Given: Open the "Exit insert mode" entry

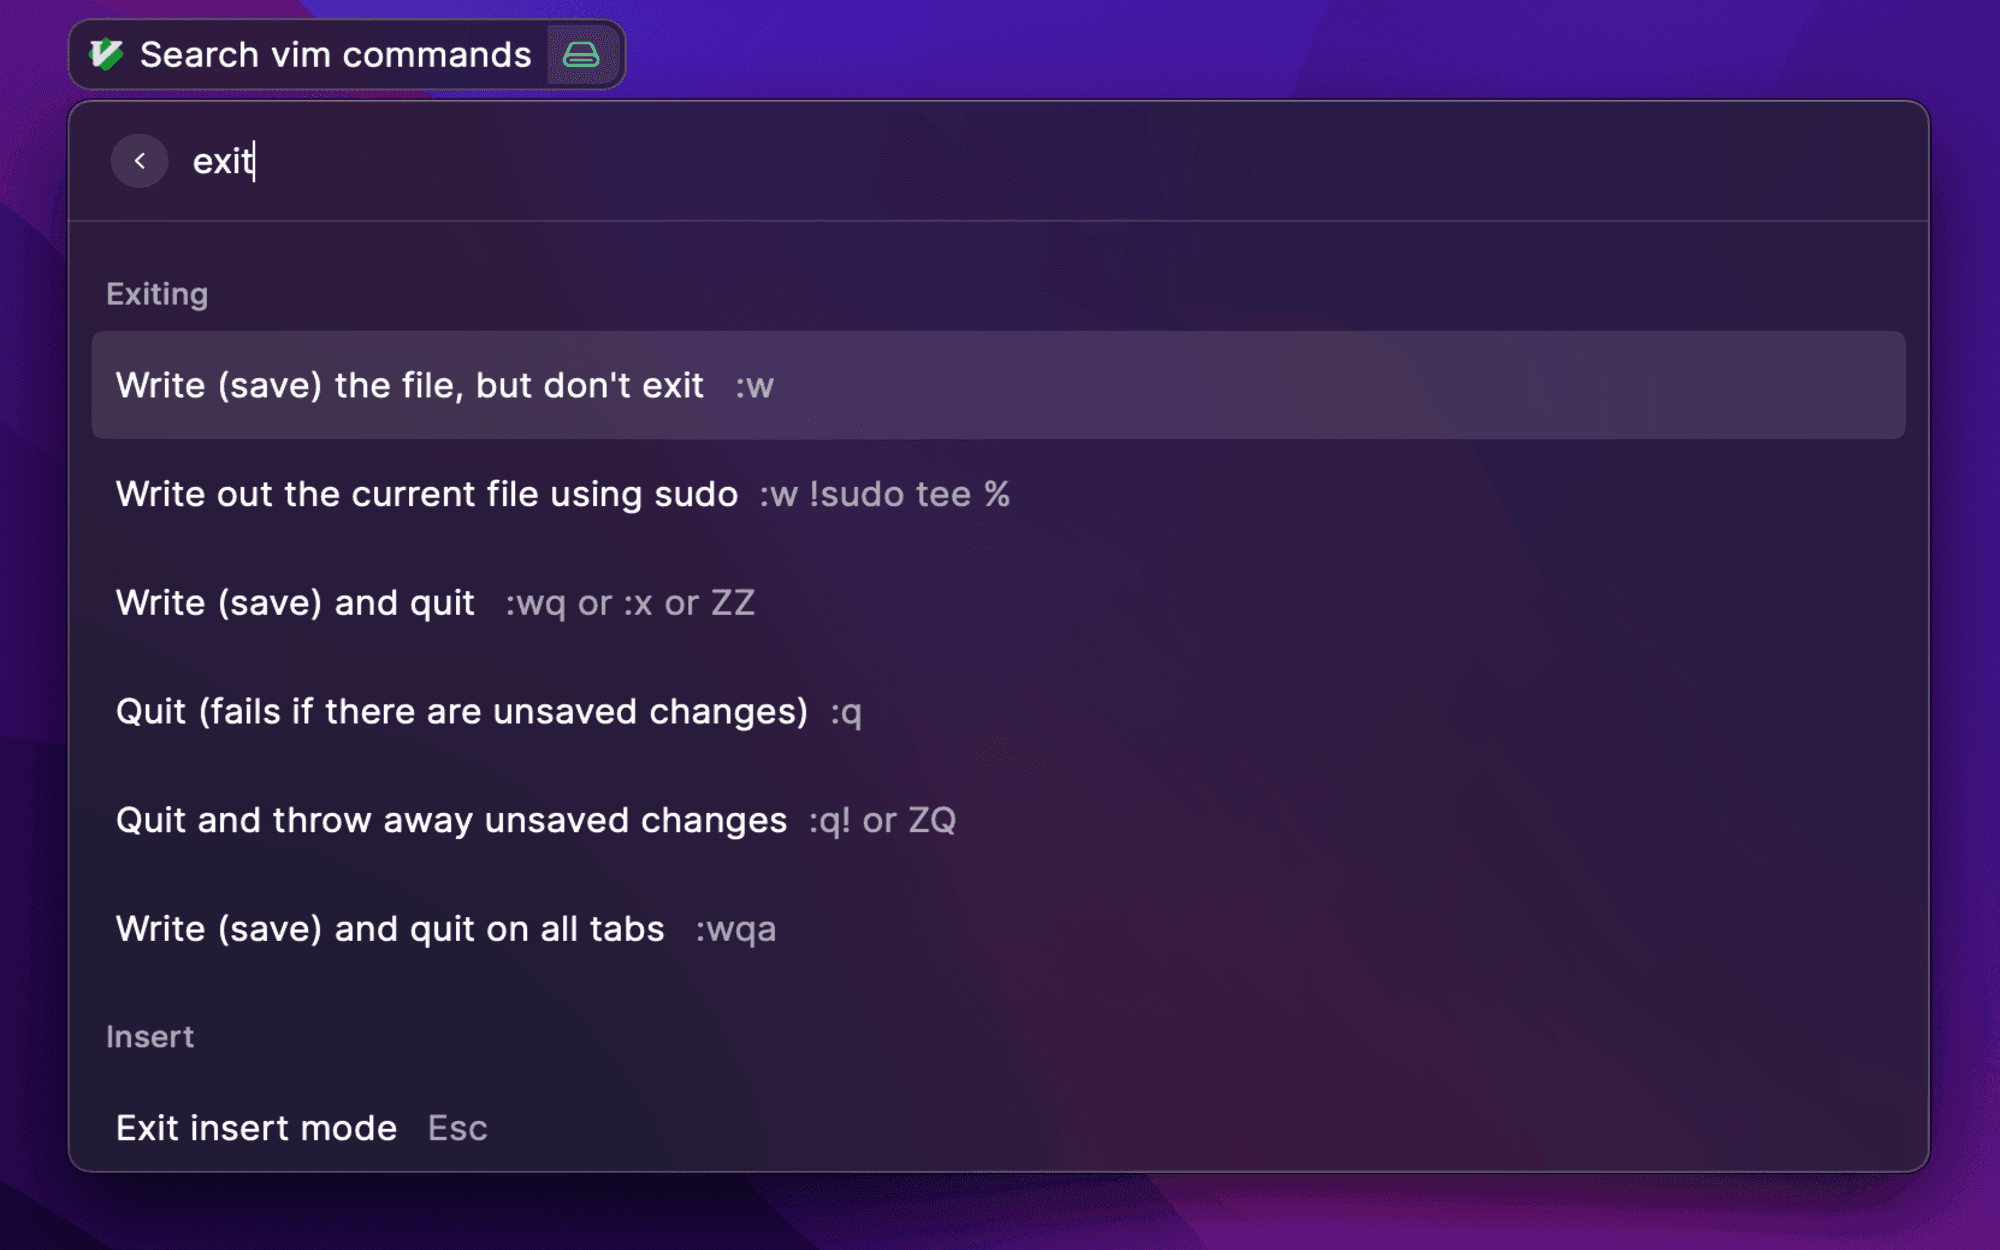Looking at the screenshot, I should [998, 1127].
